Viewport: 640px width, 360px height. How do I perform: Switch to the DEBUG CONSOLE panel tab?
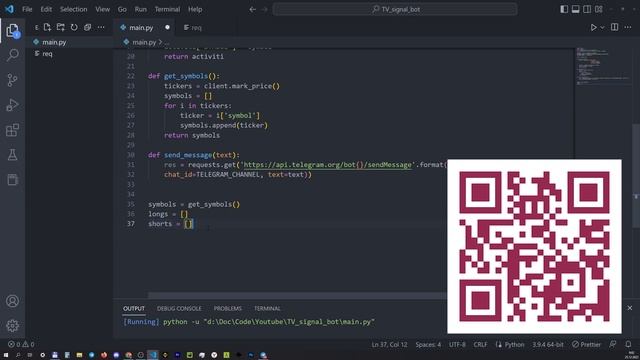point(179,309)
